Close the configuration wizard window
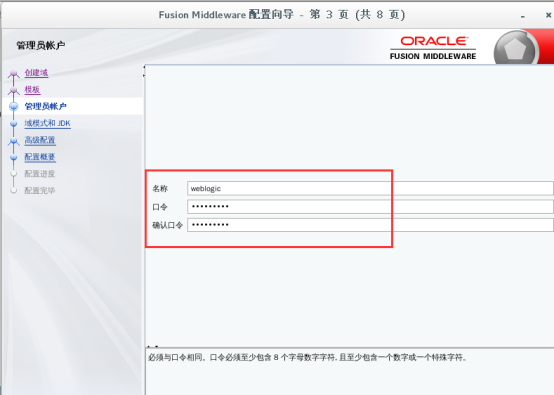Screen dimensions: 554x395 click(x=548, y=15)
